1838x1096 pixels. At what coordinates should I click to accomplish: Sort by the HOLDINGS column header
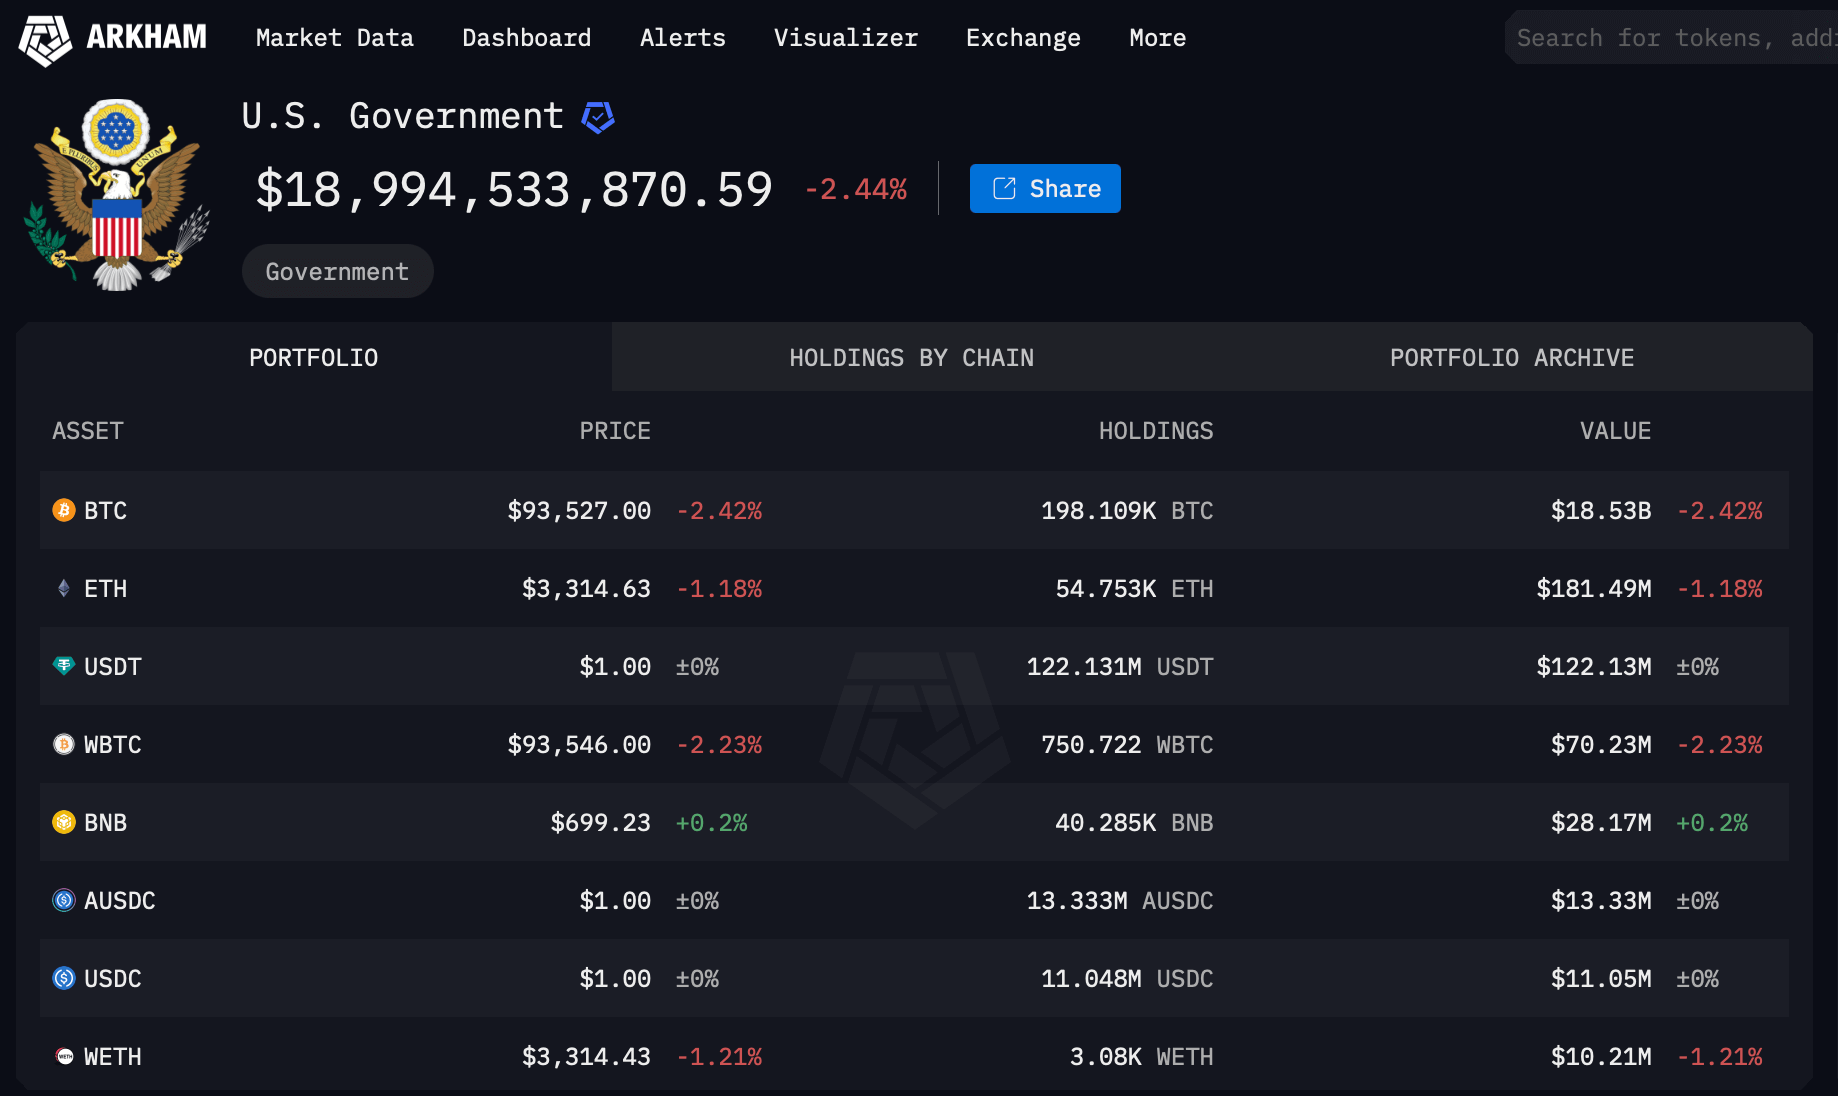(1156, 431)
